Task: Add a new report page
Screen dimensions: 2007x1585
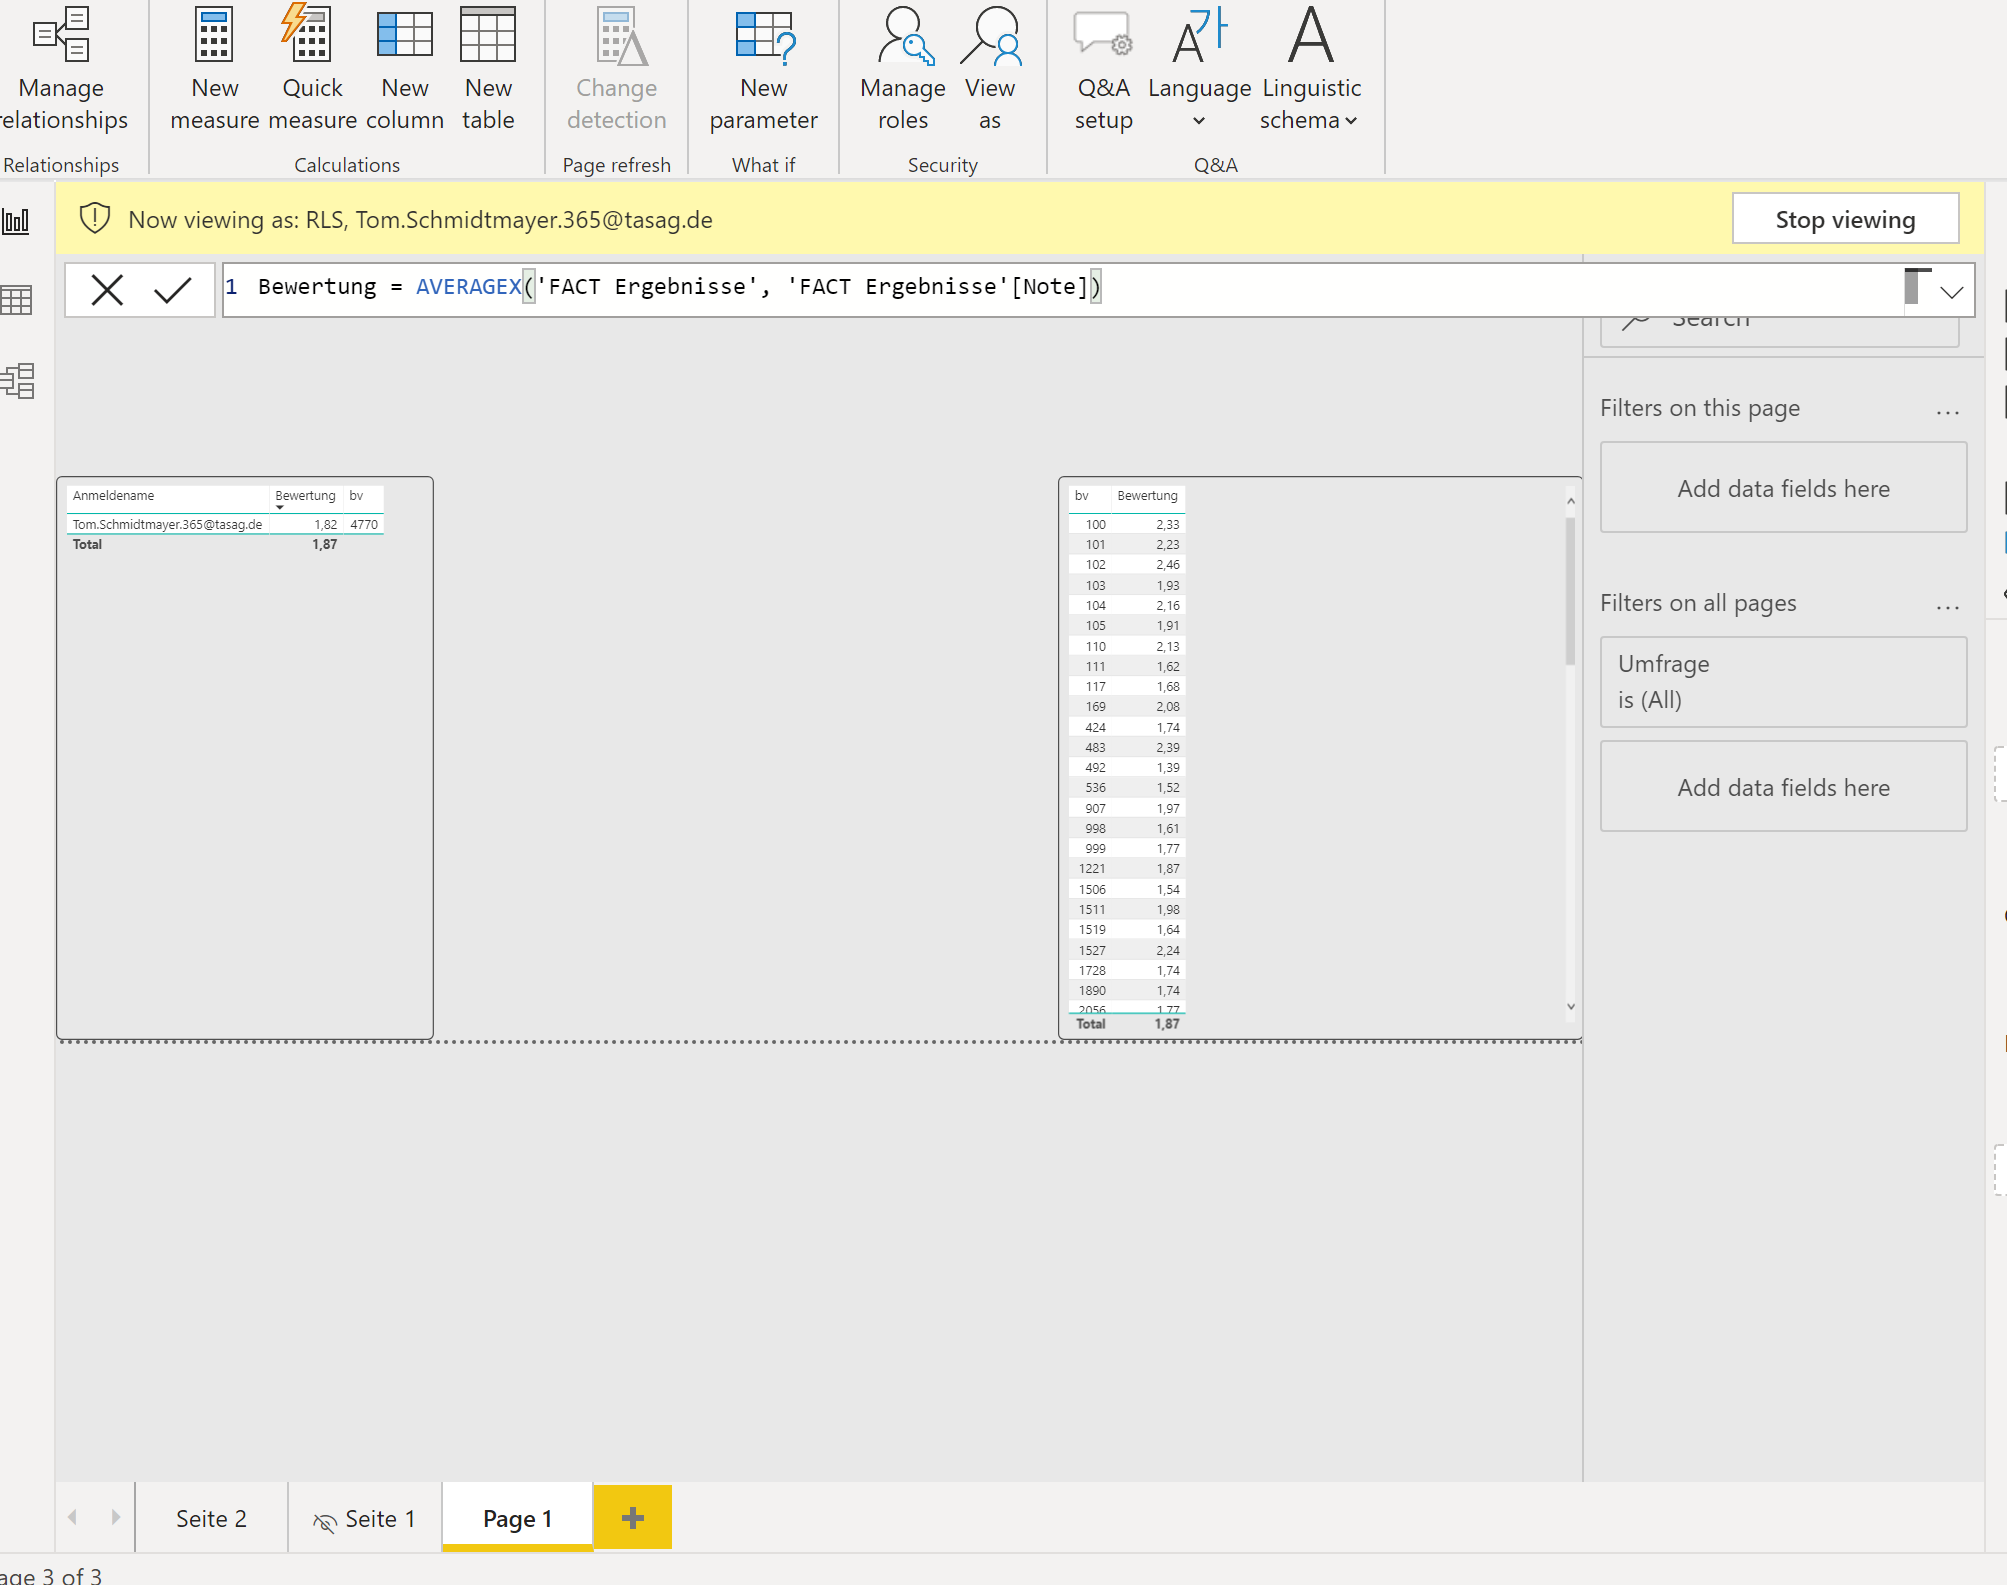Action: click(632, 1518)
